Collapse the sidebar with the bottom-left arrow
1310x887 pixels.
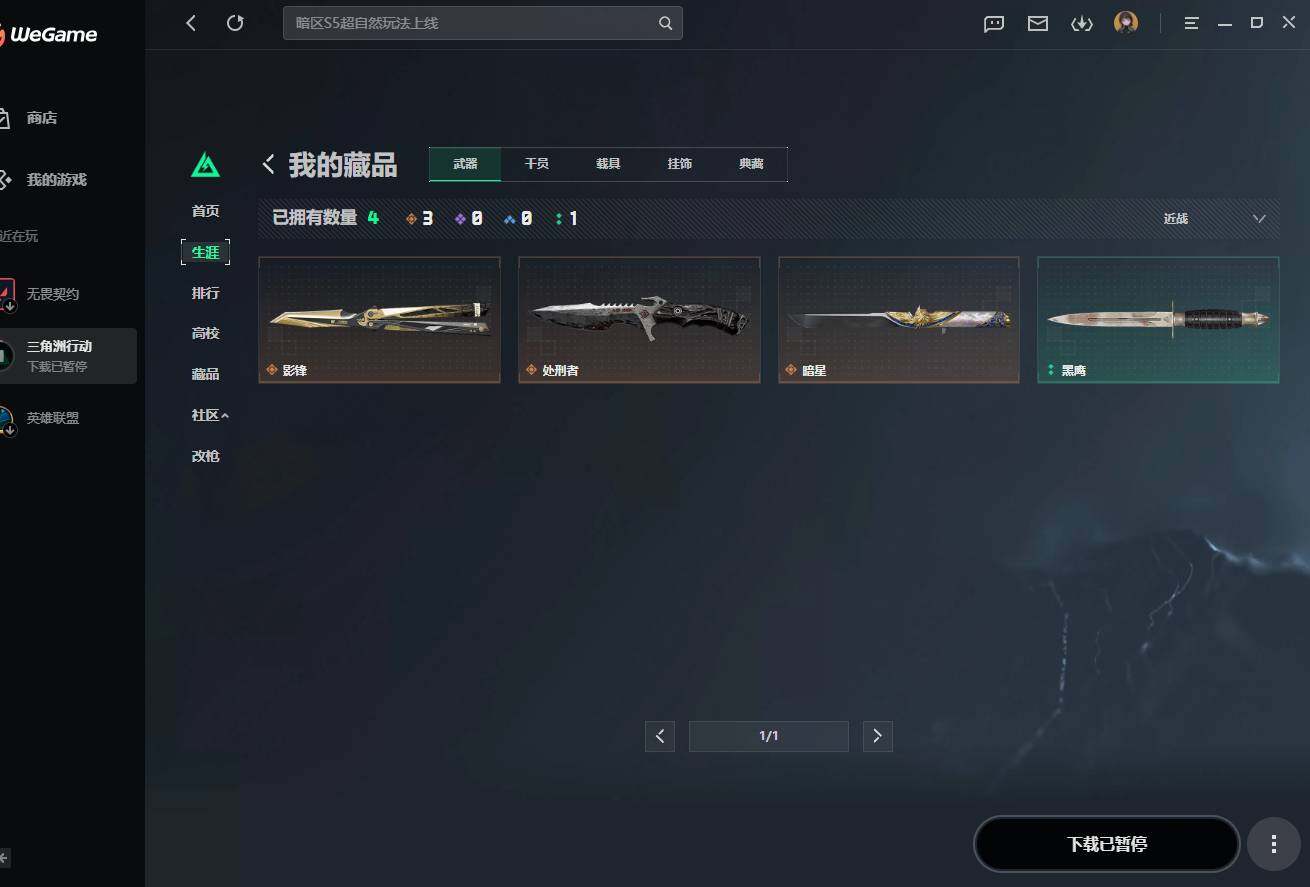[4, 857]
